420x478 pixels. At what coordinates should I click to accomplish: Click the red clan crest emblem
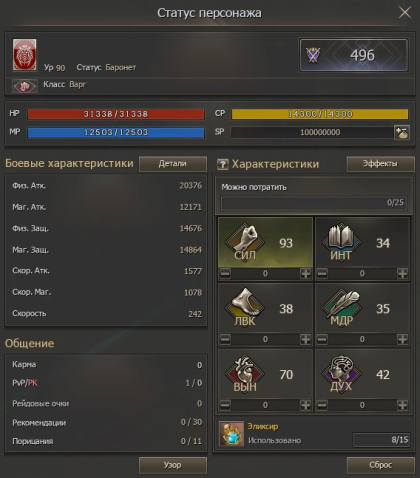click(x=25, y=55)
